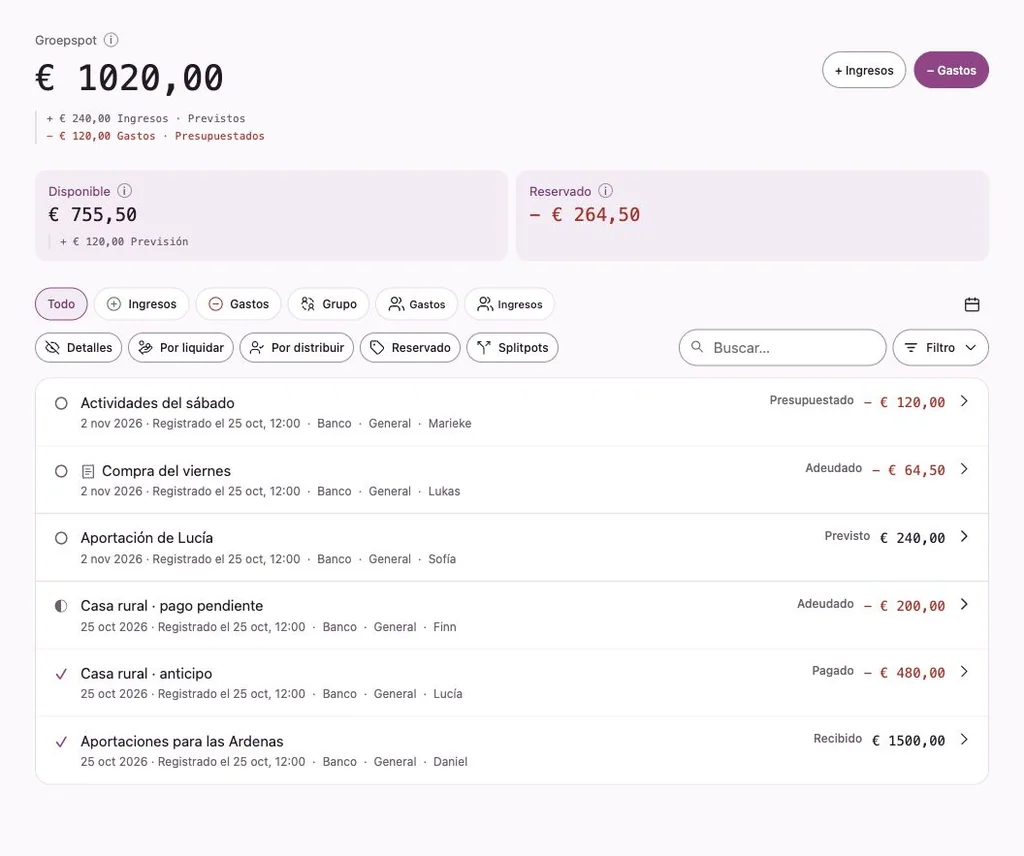1024x856 pixels.
Task: Click the € 1020,00 total balance
Action: tap(129, 78)
